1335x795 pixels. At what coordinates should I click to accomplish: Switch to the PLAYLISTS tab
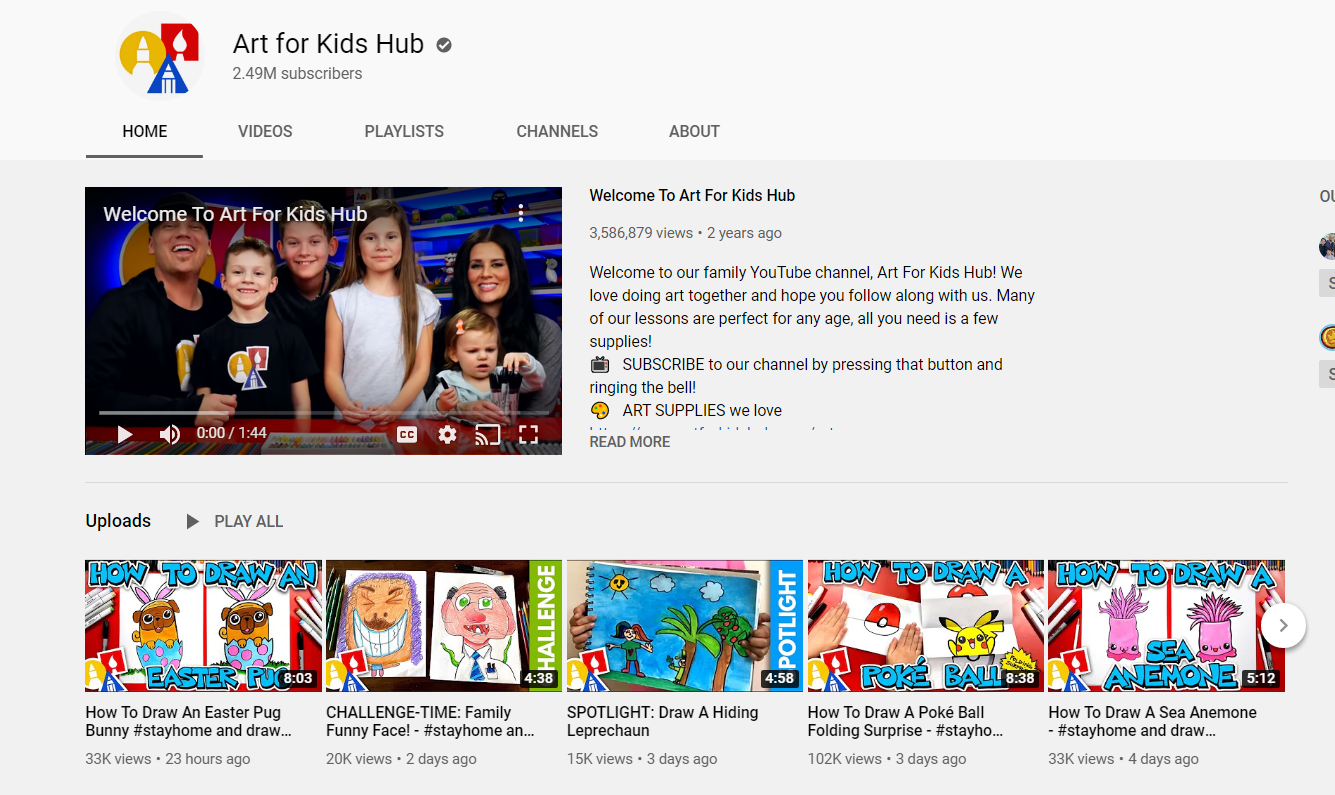tap(404, 131)
